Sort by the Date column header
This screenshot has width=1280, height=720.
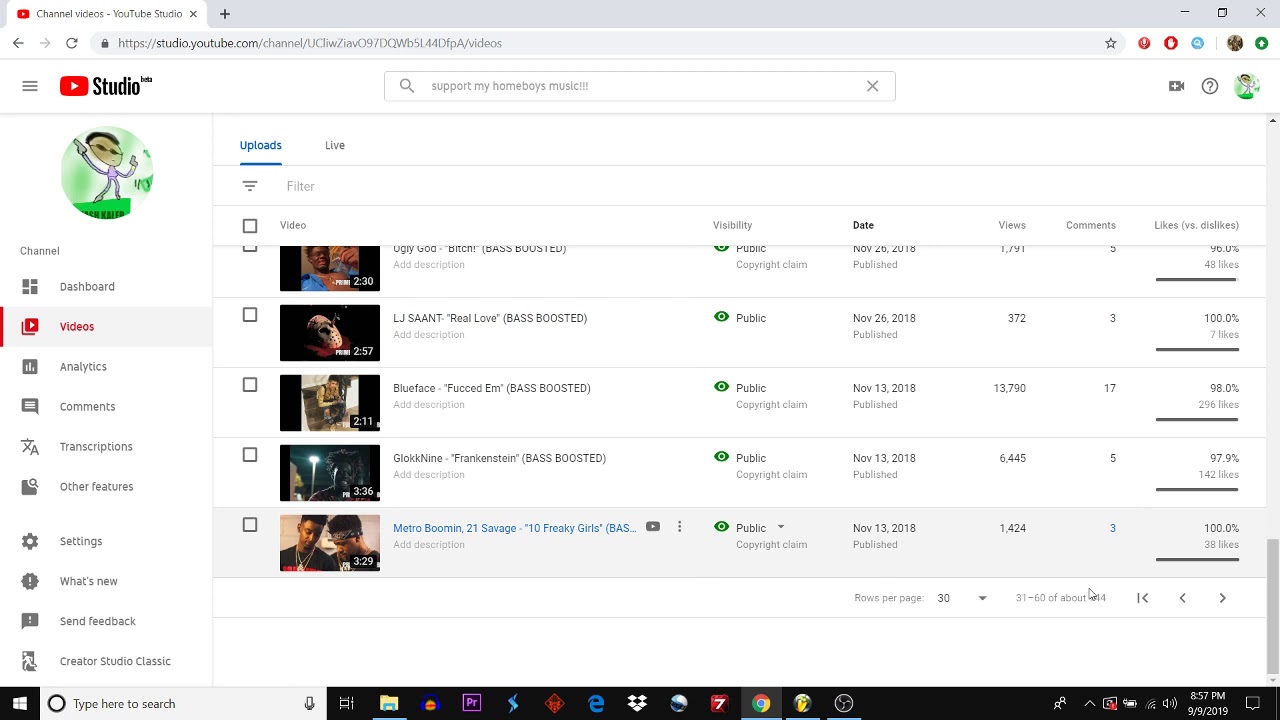tap(863, 226)
